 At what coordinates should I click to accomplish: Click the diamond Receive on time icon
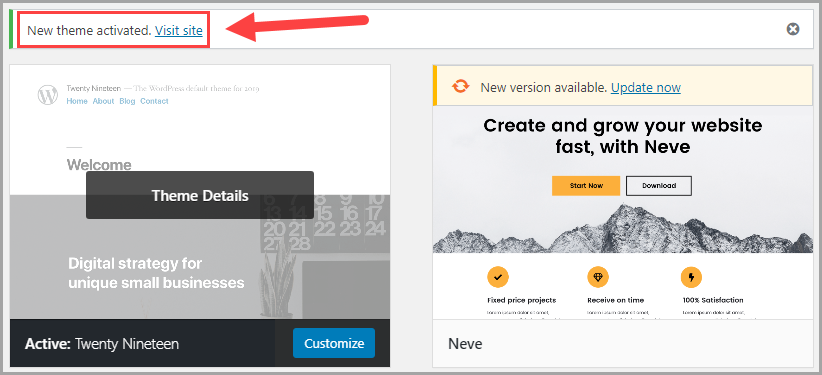598,276
